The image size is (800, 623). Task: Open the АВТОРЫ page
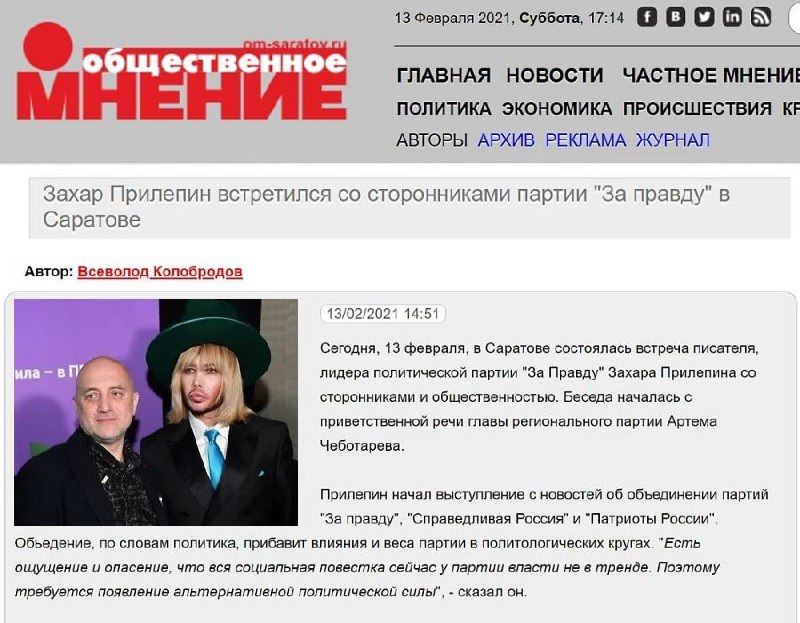point(432,140)
